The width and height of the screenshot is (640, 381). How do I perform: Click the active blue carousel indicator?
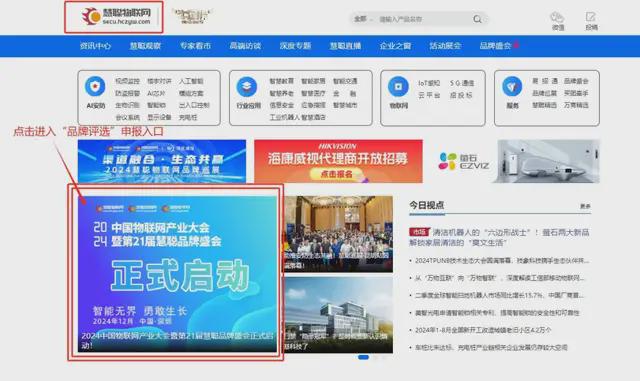pos(363,357)
